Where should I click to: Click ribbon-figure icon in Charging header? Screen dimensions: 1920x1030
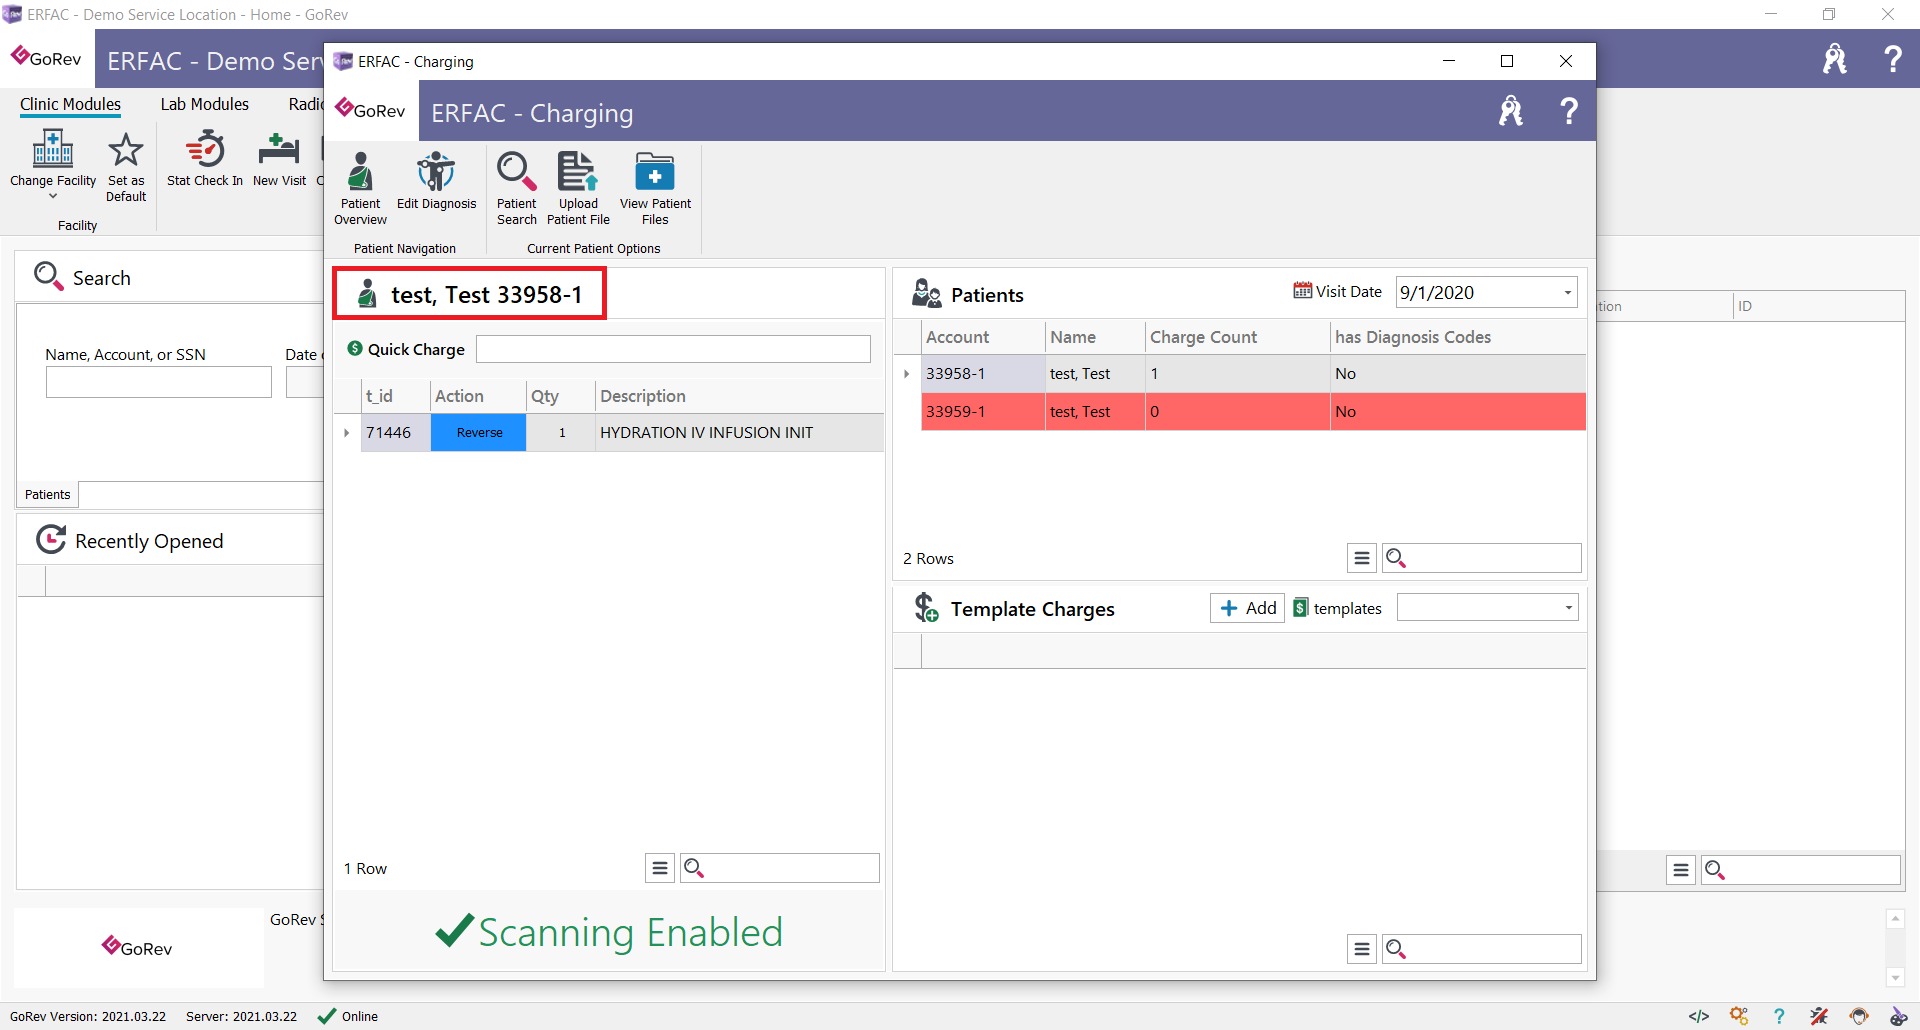tap(1511, 111)
